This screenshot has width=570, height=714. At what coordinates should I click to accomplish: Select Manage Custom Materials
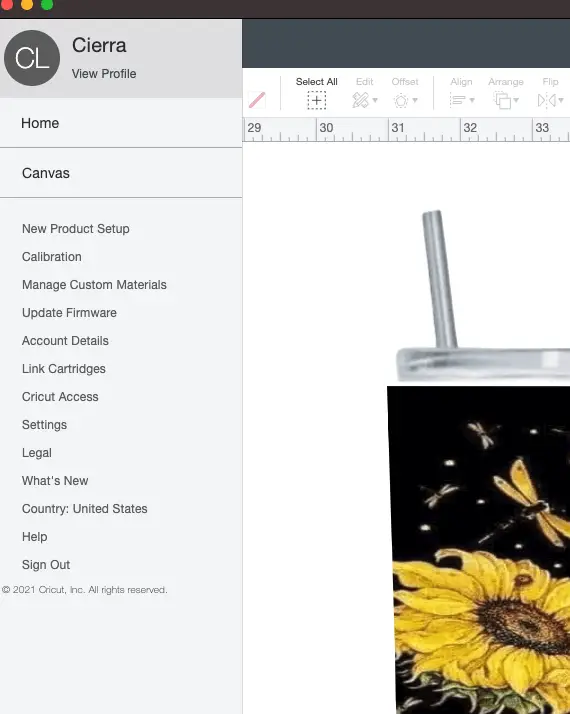[94, 285]
